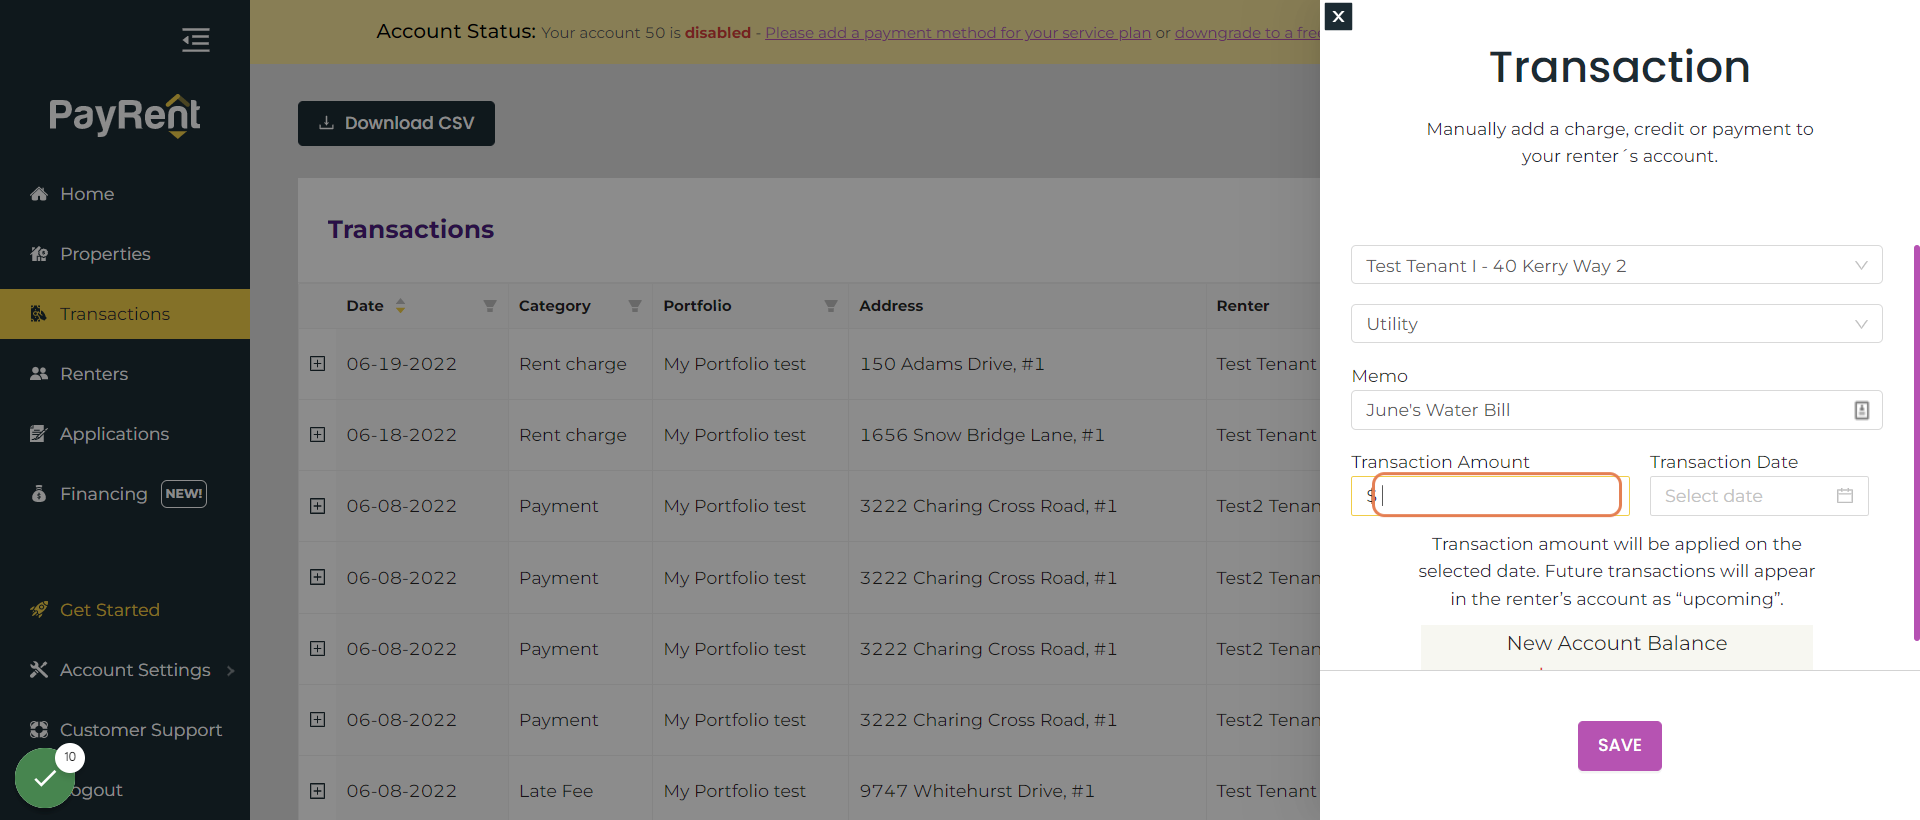Open Portfolio column filter icon
Screen dimensions: 1920x820
tap(830, 306)
